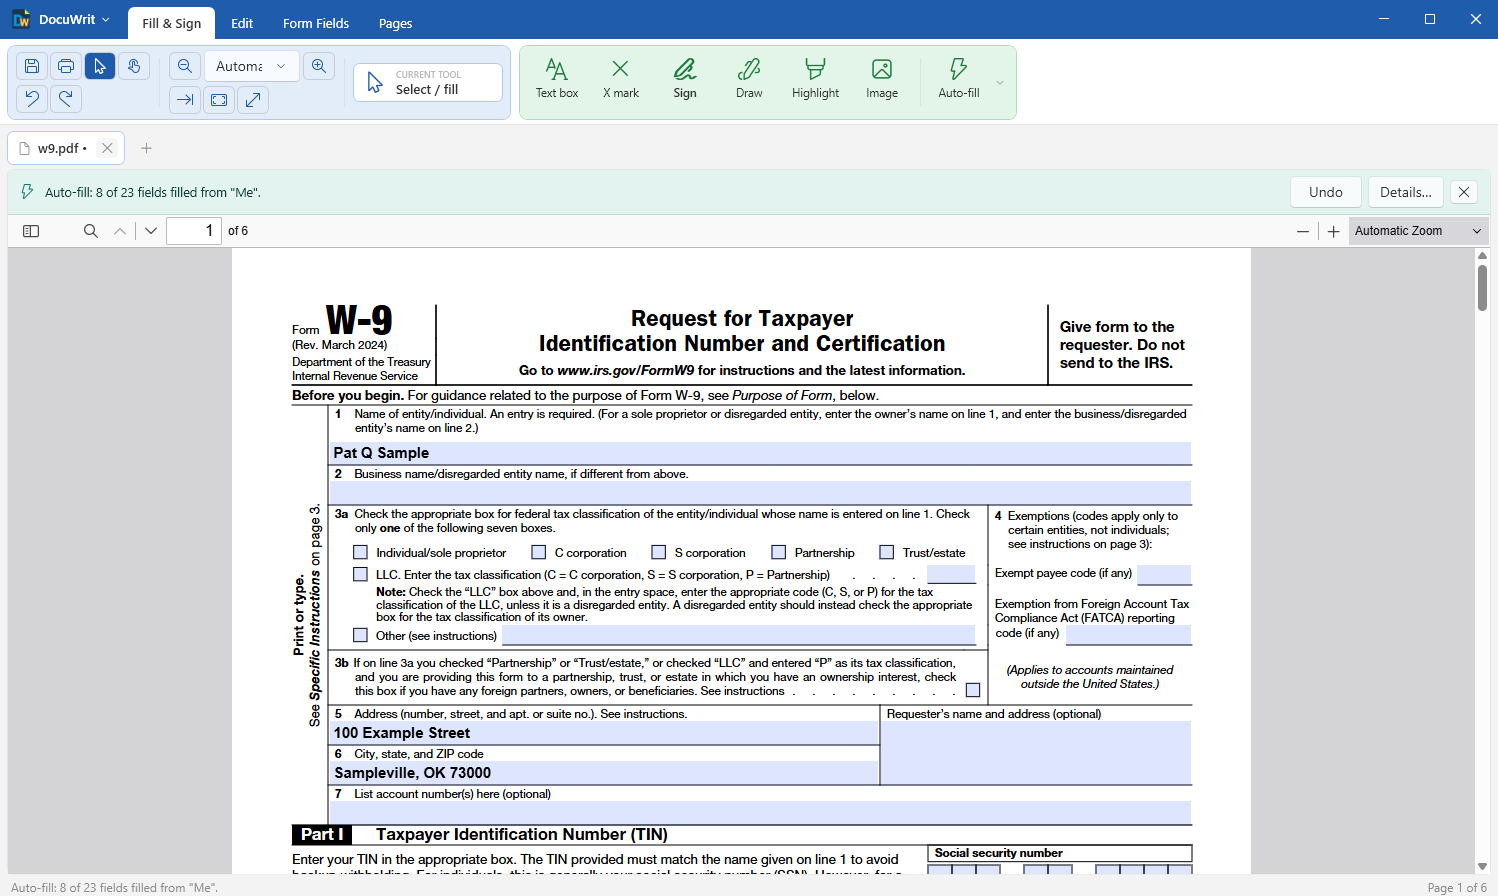Screen dimensions: 1498x896
Task: Toggle the sidebar panel icon
Action: point(31,231)
